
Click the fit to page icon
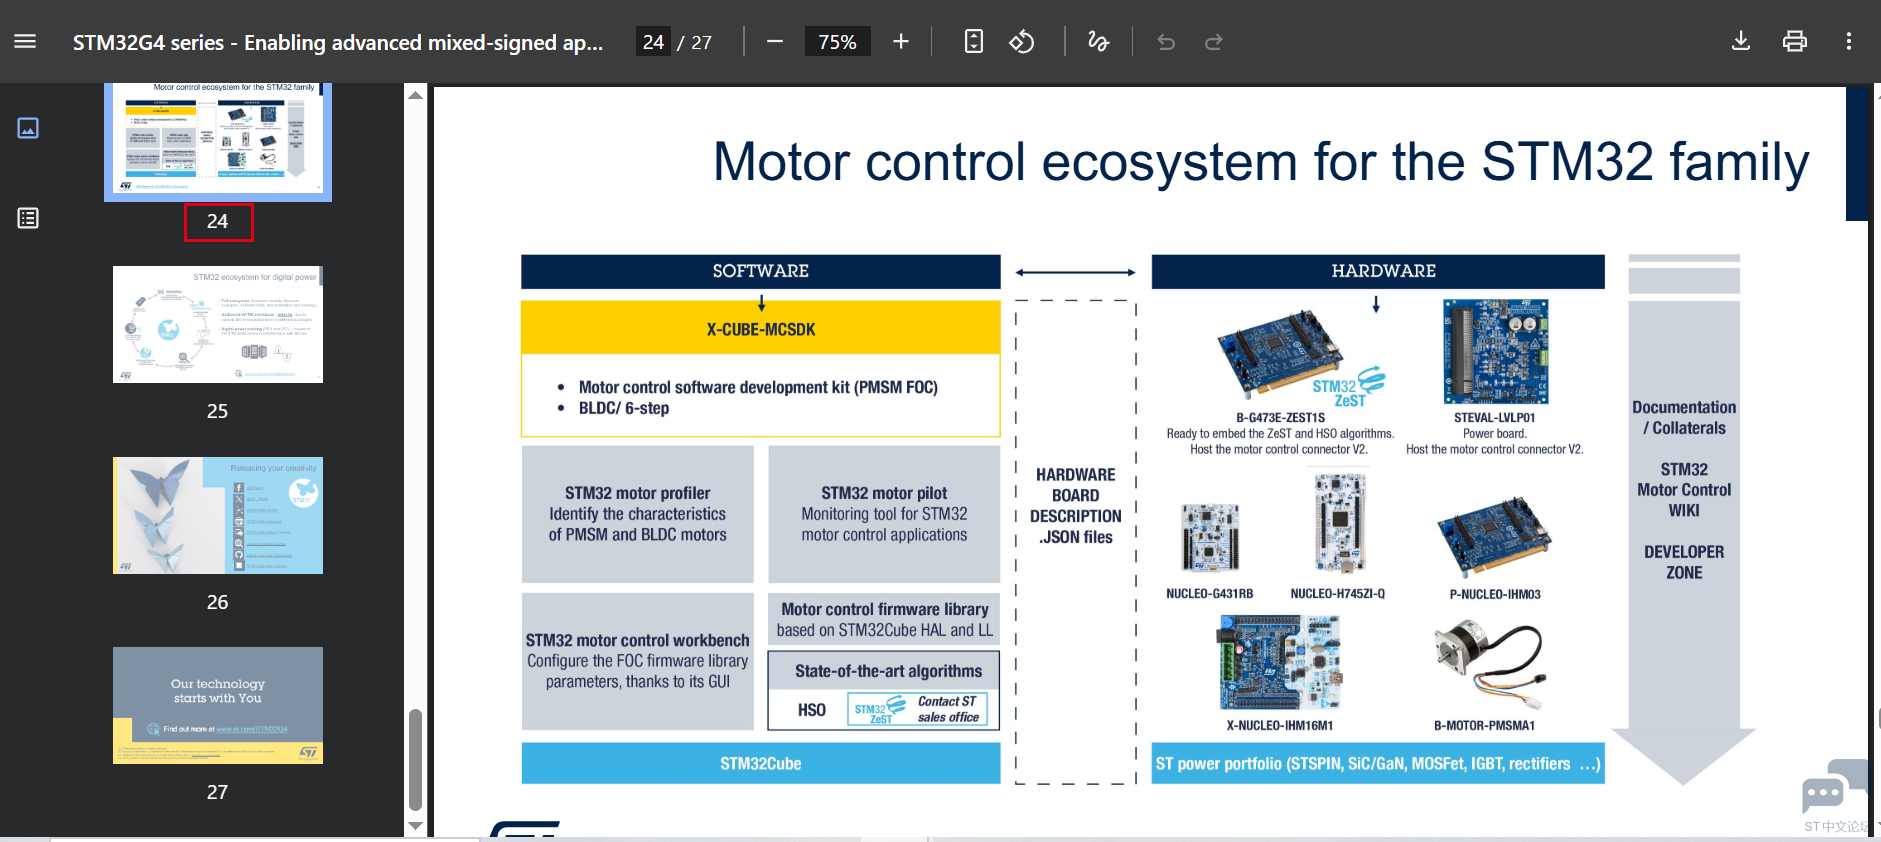coord(974,41)
